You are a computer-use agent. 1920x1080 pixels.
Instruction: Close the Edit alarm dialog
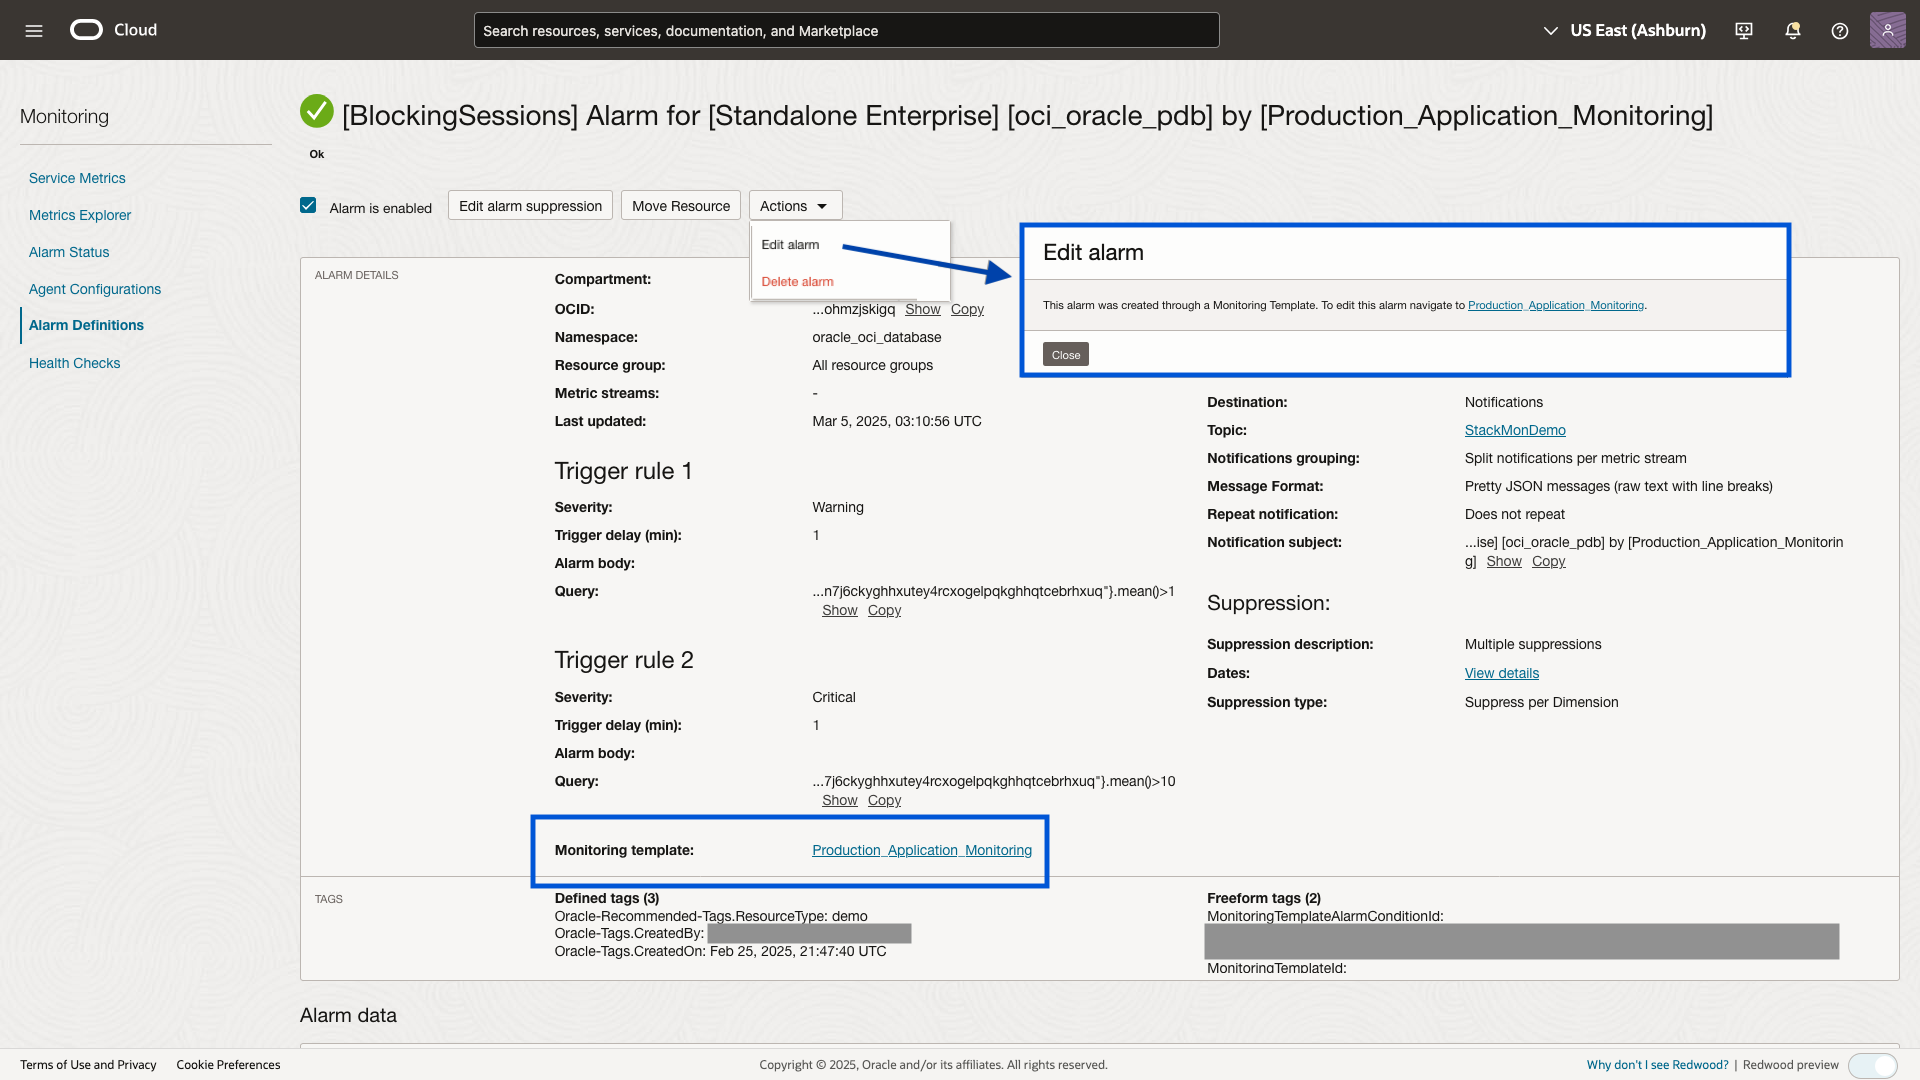click(x=1065, y=355)
